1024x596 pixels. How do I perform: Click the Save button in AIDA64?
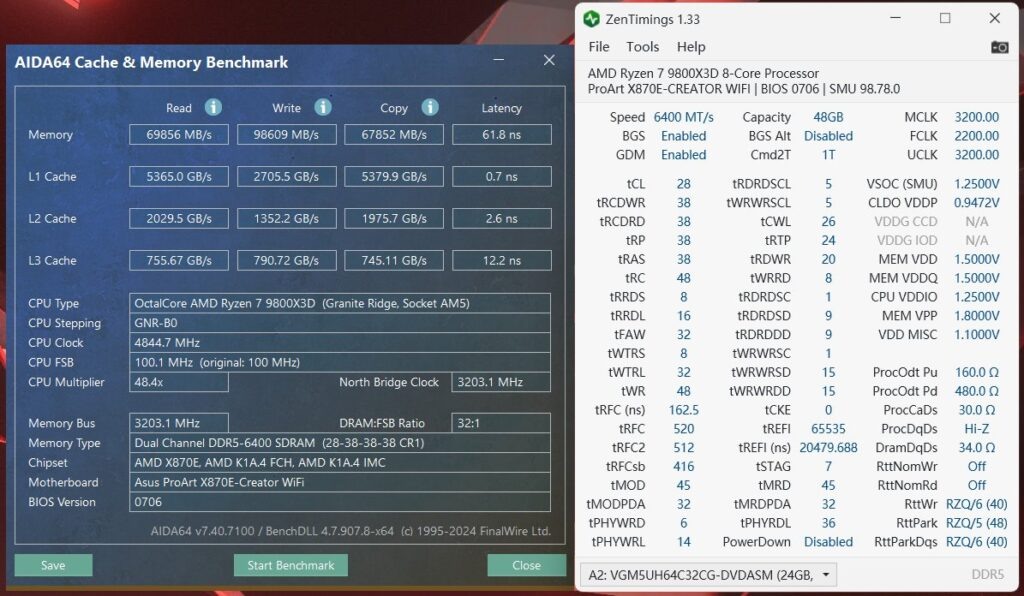(54, 565)
